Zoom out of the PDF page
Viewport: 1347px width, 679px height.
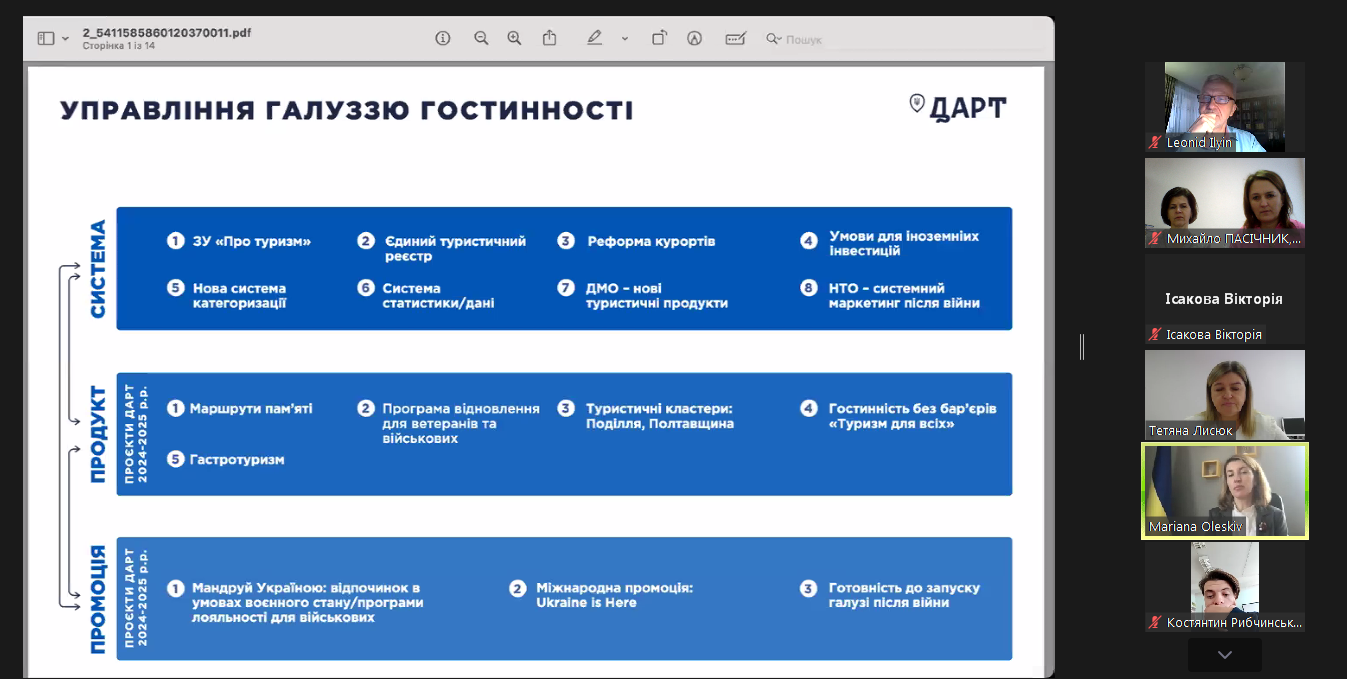tap(481, 38)
